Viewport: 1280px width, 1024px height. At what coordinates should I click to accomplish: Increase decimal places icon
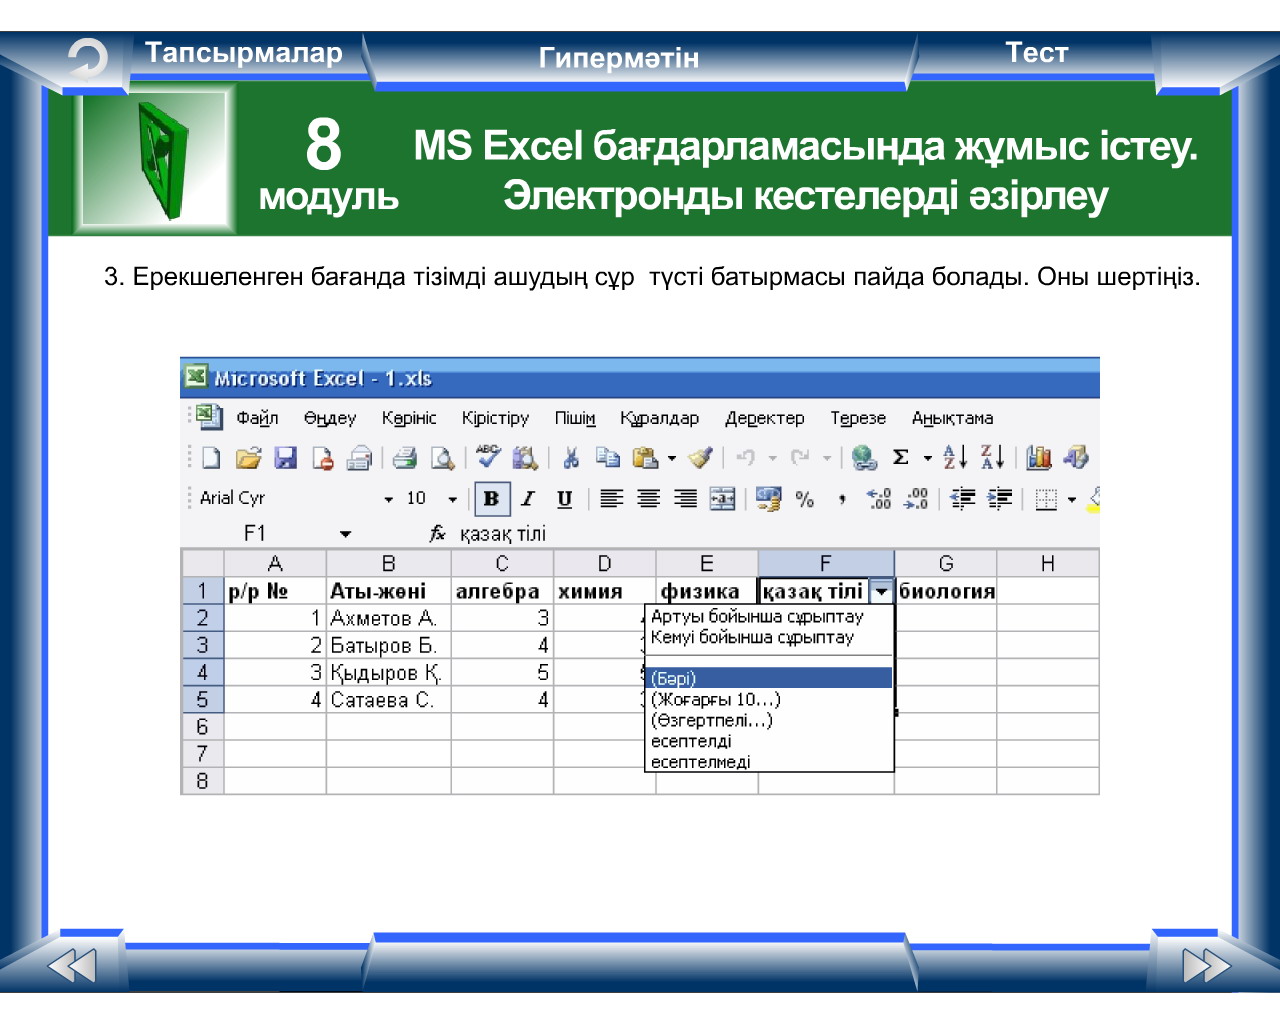point(879,499)
